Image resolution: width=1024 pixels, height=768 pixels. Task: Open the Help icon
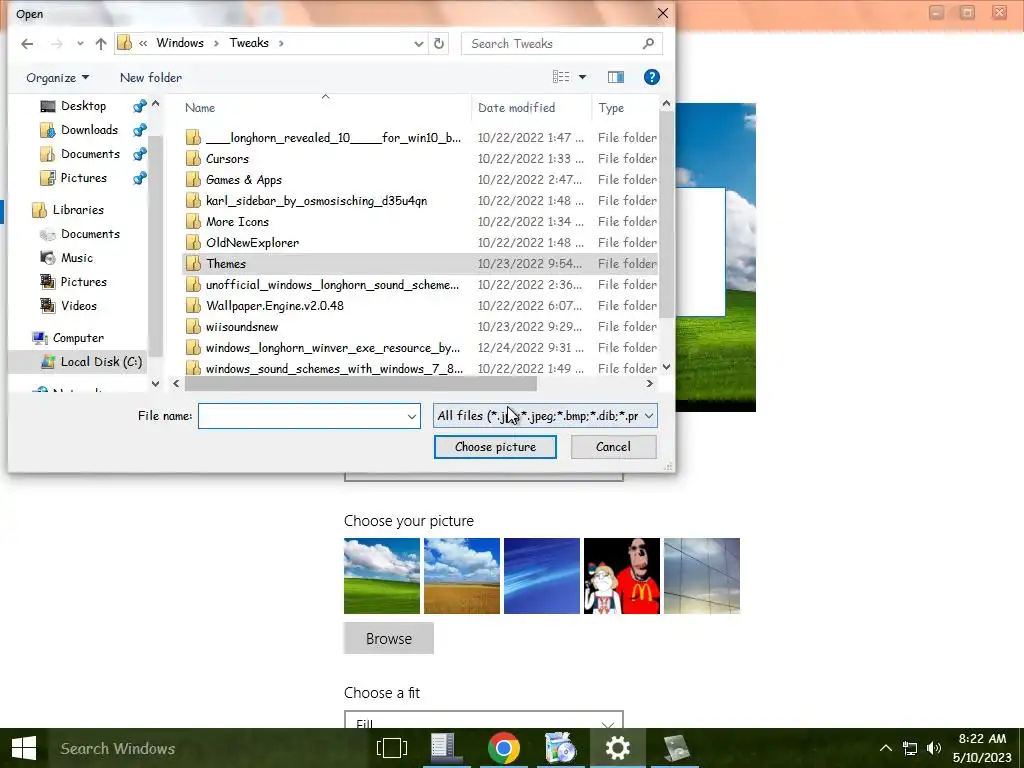651,77
